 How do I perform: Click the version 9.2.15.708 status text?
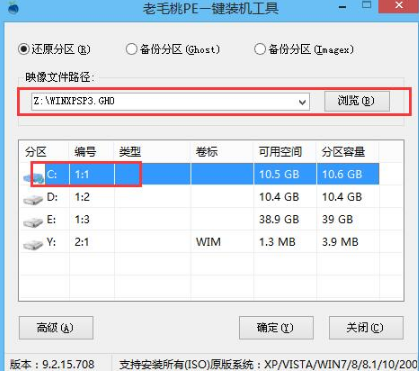[x=52, y=364]
